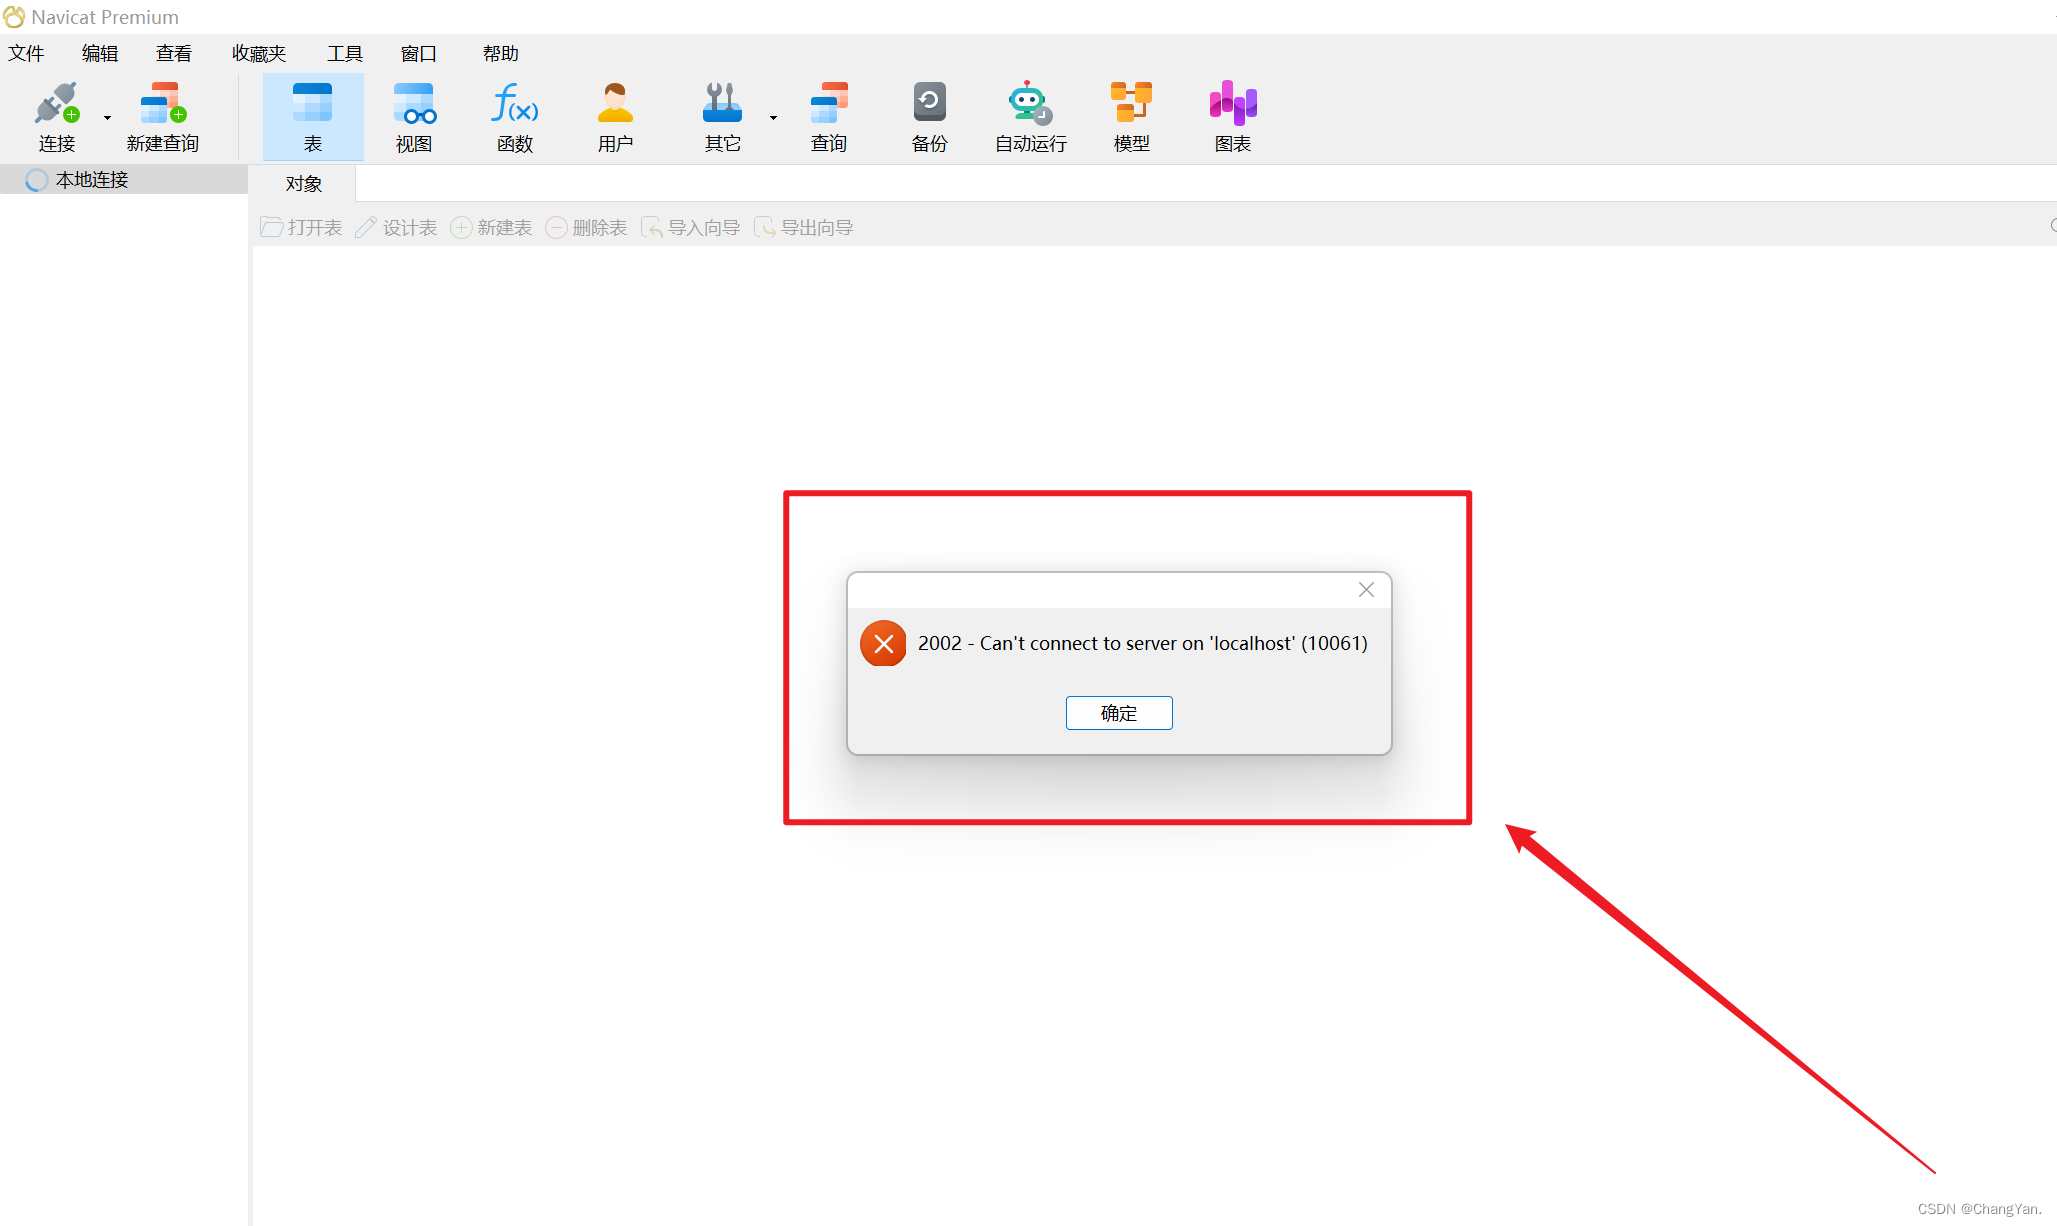2057x1226 pixels.
Task: Click the 打开表 button
Action: (301, 228)
